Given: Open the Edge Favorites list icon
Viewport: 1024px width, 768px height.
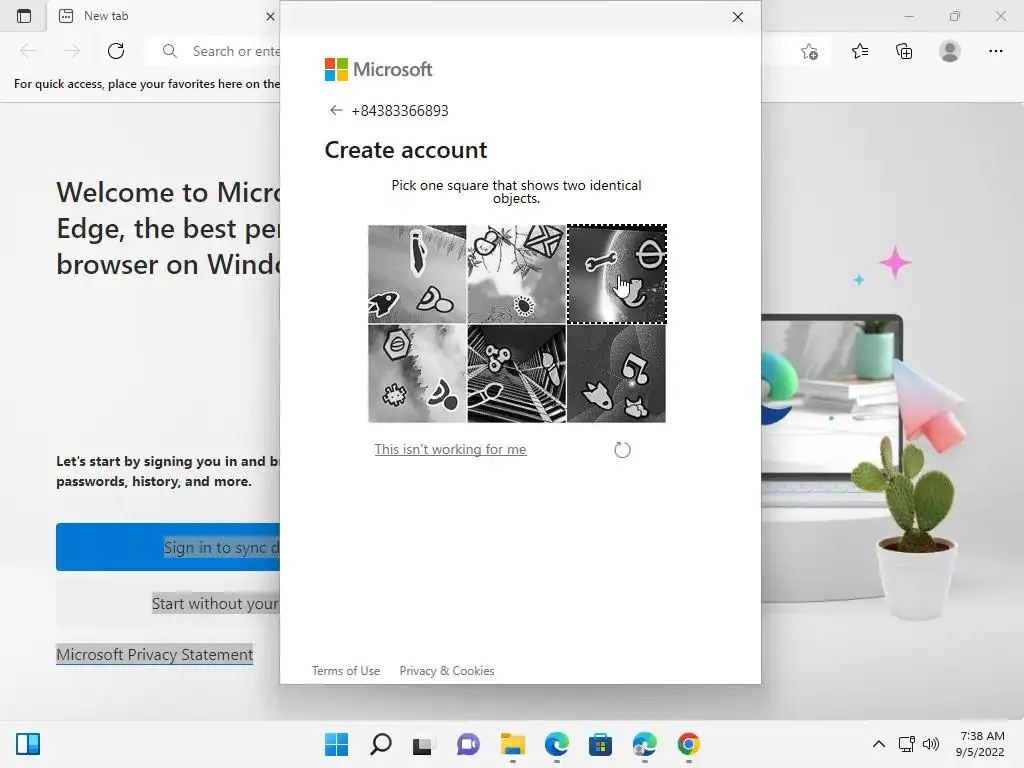Looking at the screenshot, I should pos(860,51).
